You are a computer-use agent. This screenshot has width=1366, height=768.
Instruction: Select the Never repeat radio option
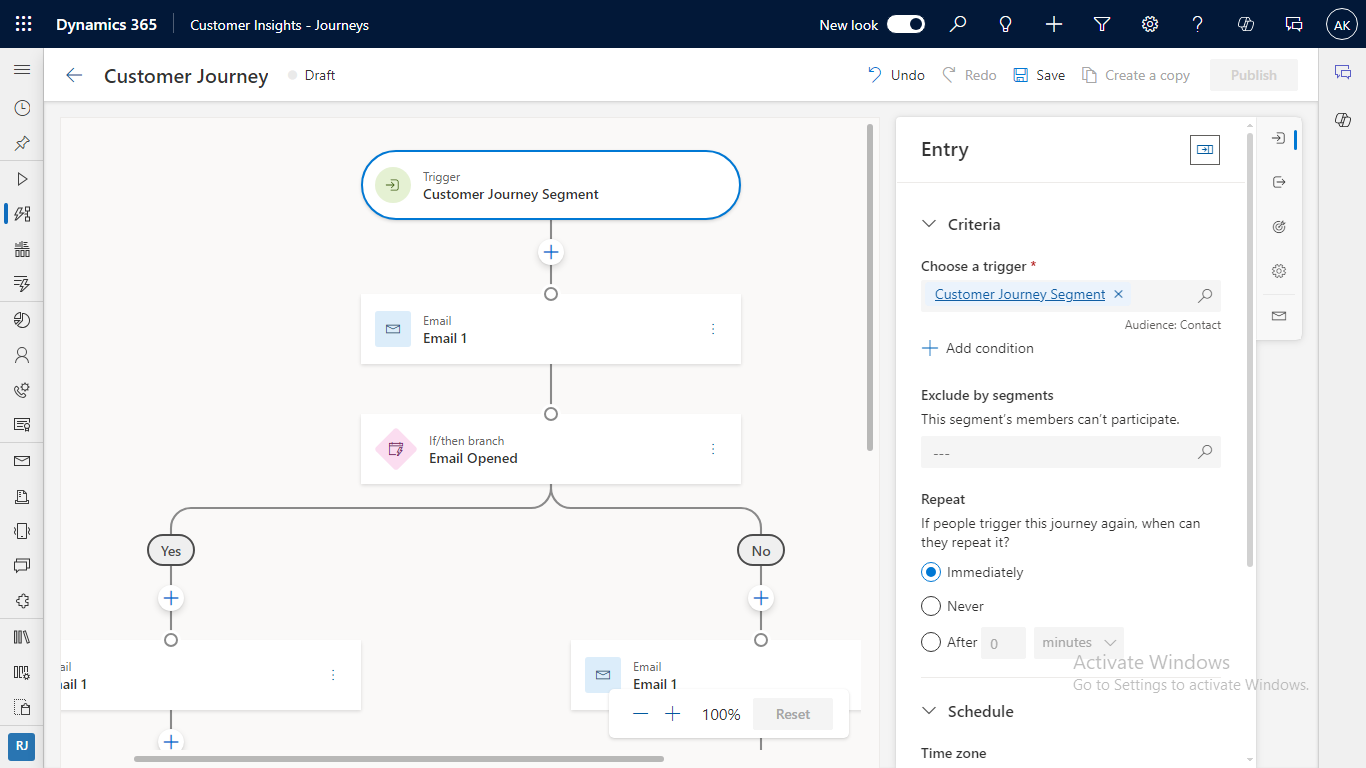(931, 606)
